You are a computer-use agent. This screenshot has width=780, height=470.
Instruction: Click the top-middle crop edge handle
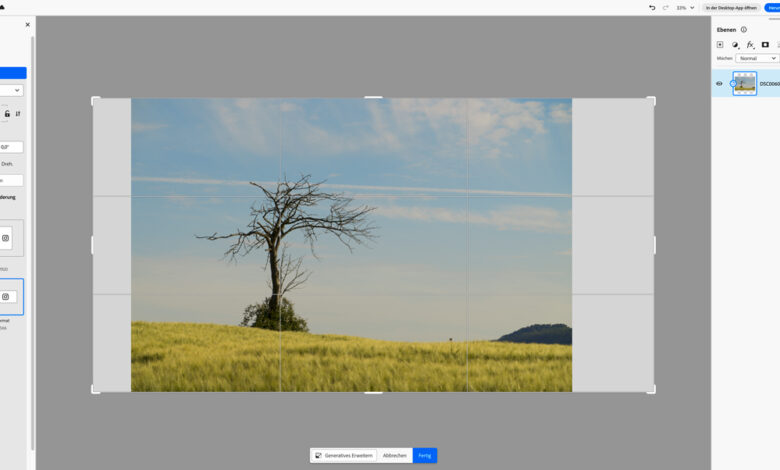click(374, 97)
